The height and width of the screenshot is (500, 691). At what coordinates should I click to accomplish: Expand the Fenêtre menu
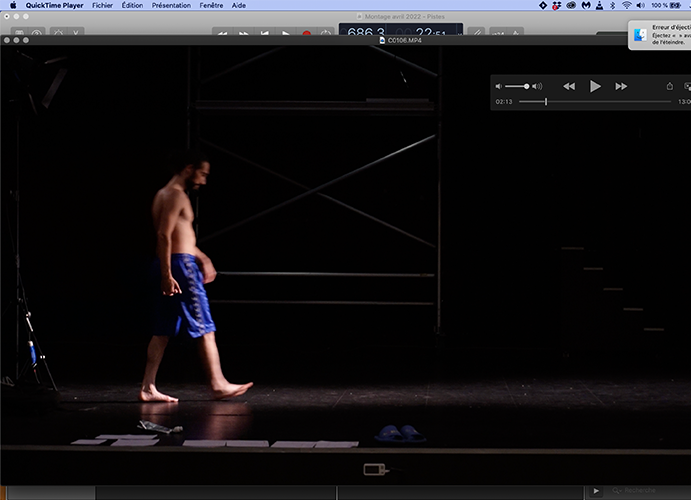click(x=211, y=5)
